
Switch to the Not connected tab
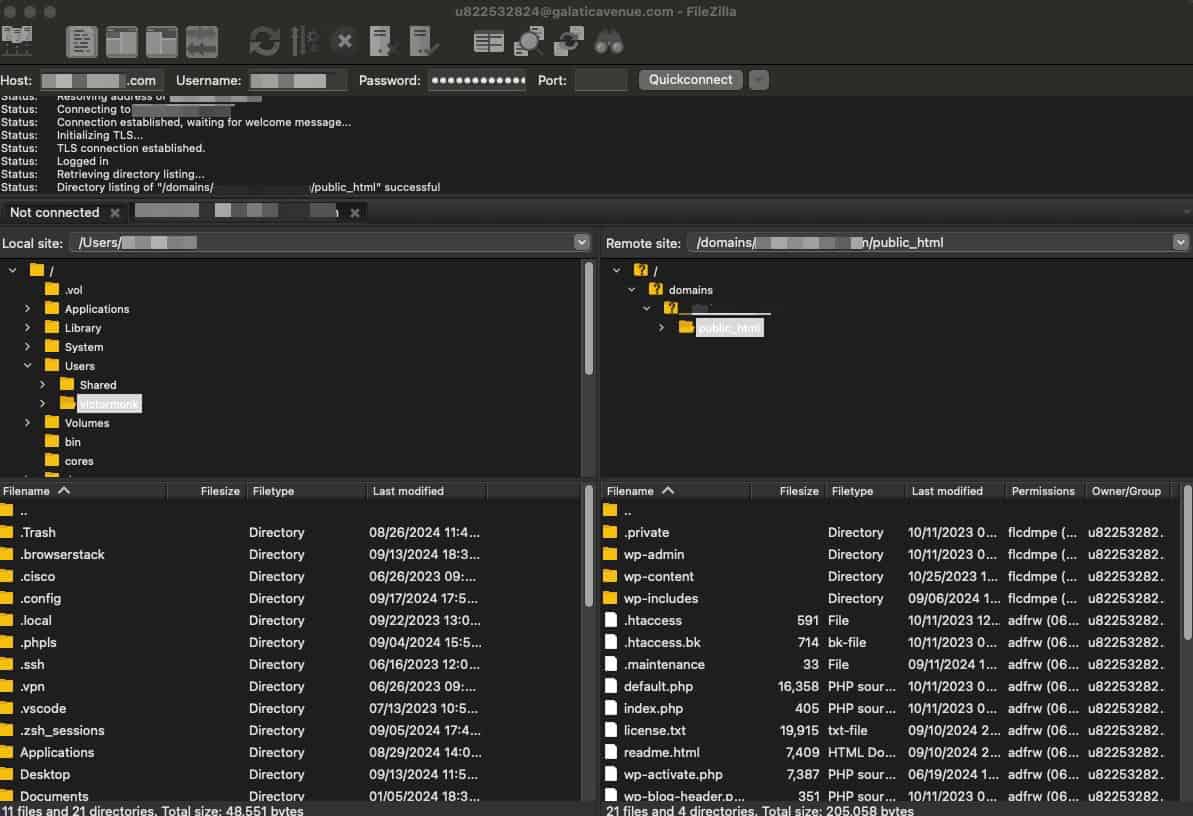coord(54,212)
